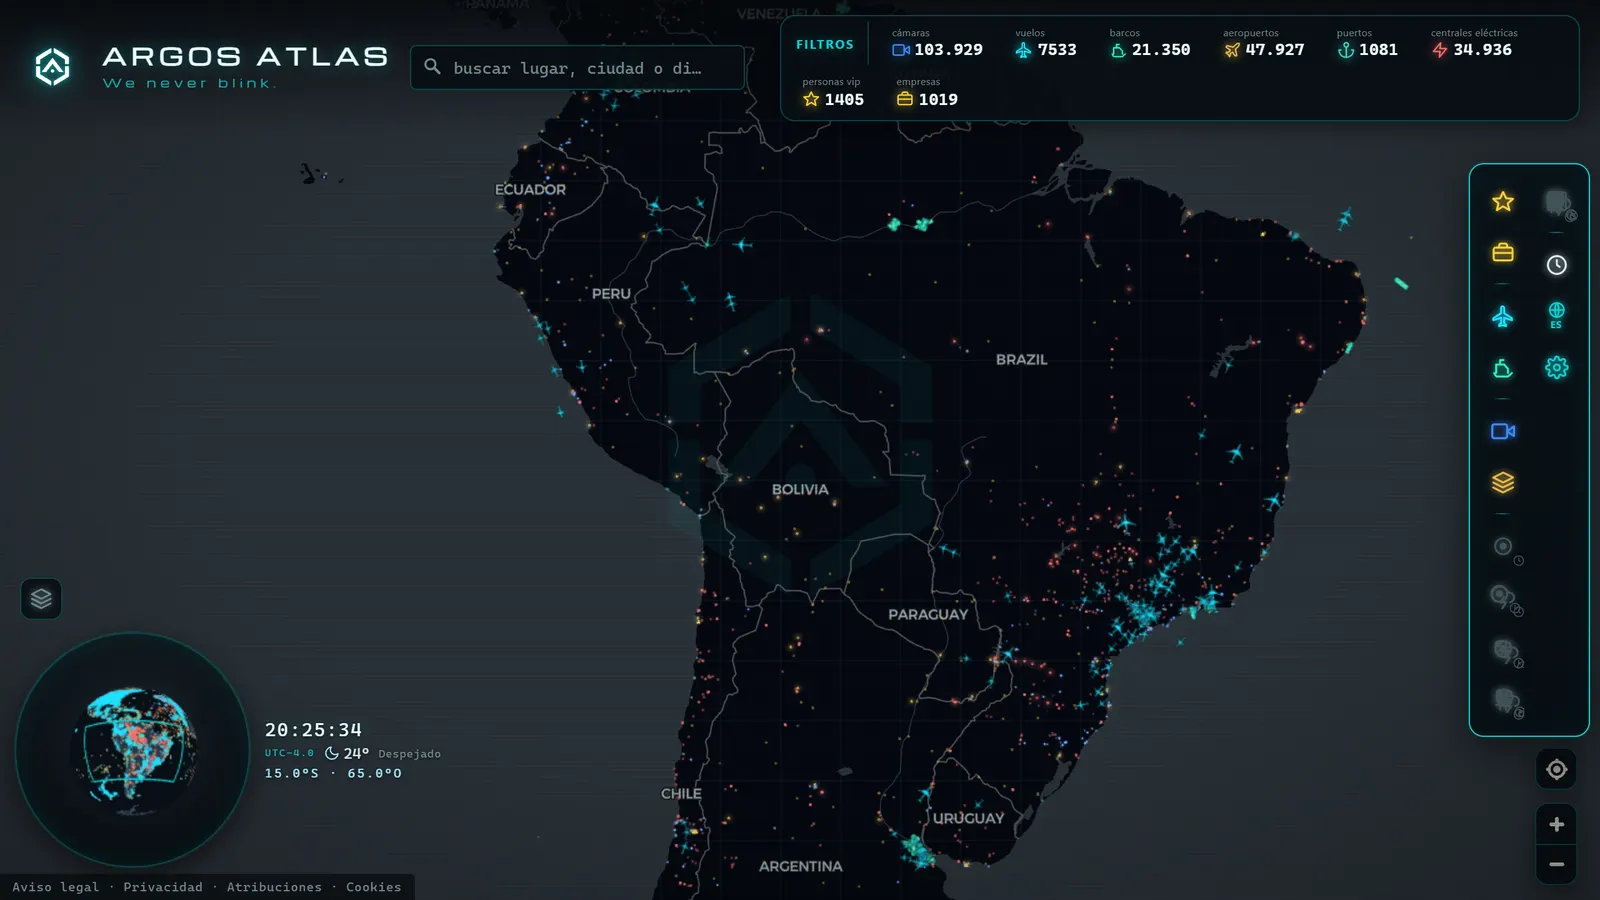Toggle the flights airplane layer in sidebar
1600x900 pixels.
coord(1502,317)
